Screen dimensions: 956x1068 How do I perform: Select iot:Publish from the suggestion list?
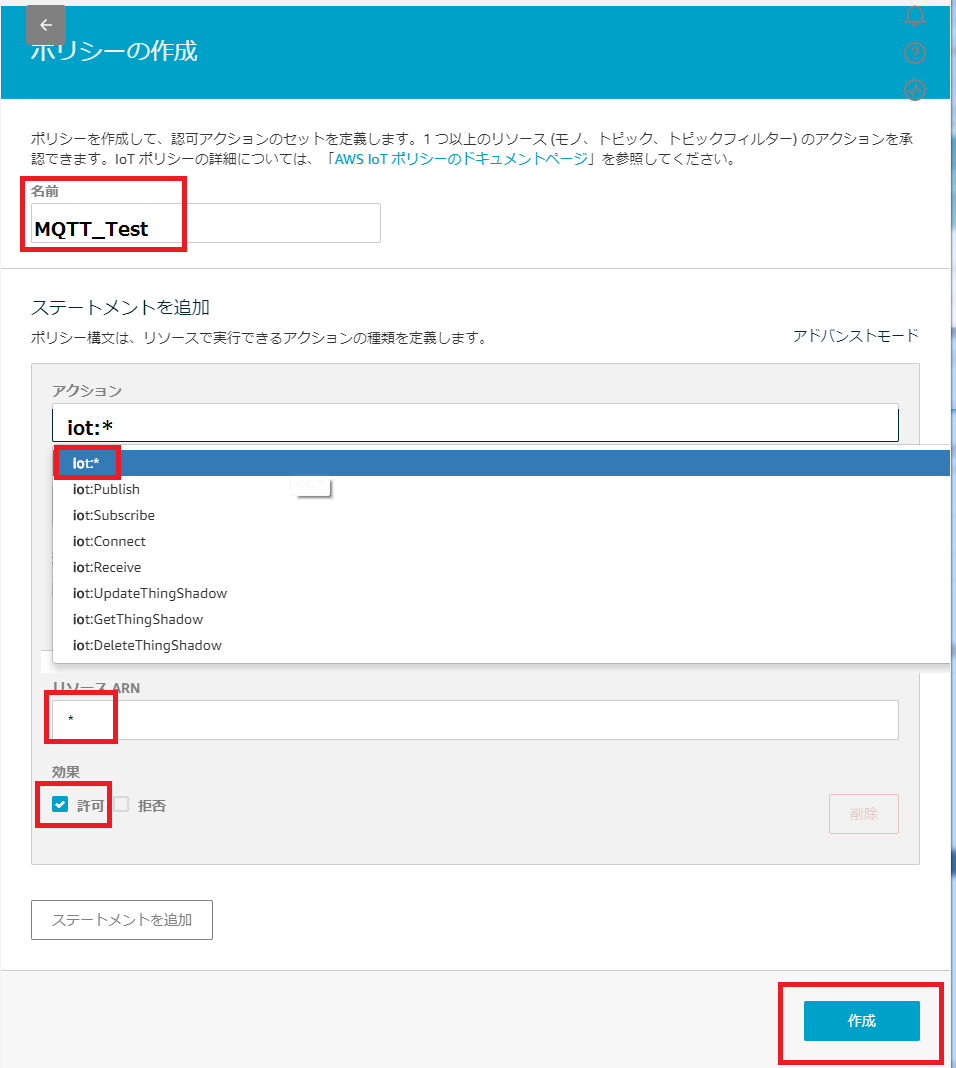click(x=106, y=489)
